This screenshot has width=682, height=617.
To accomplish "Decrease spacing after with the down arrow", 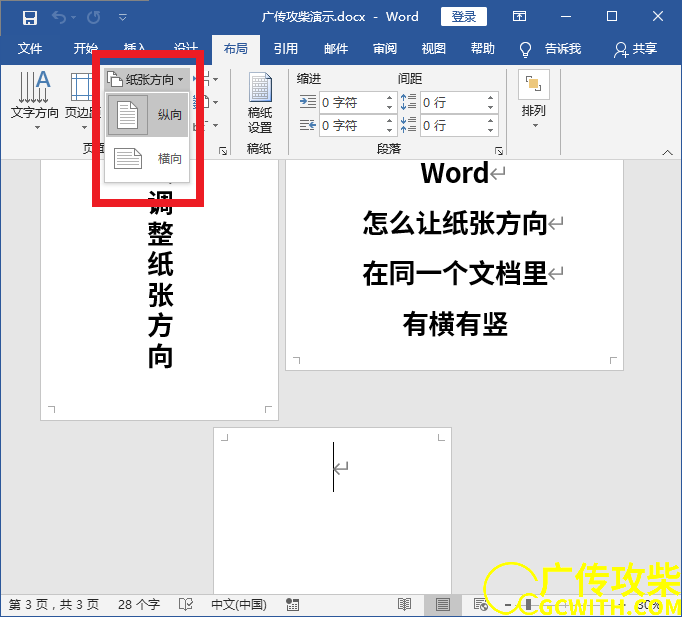I will click(x=491, y=130).
